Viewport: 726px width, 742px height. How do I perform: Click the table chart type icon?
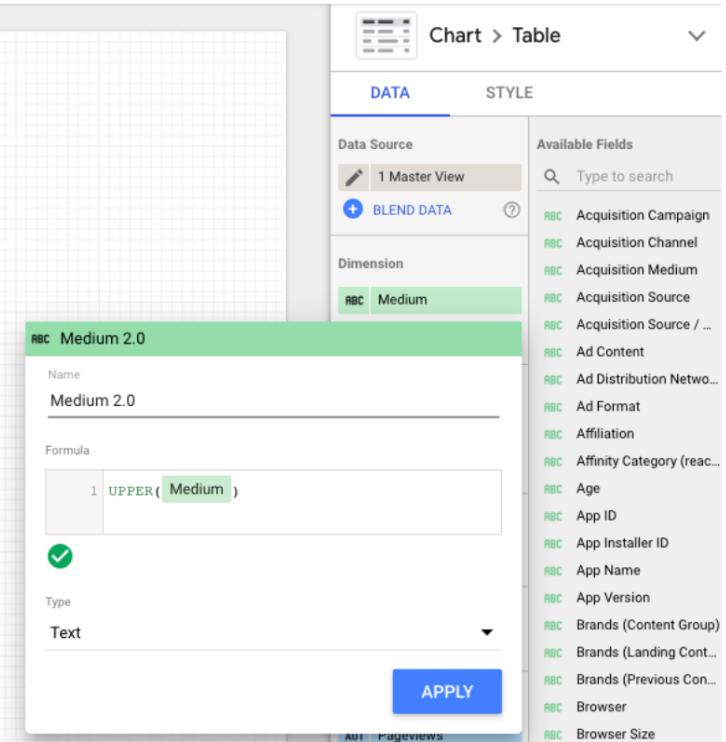pos(386,36)
